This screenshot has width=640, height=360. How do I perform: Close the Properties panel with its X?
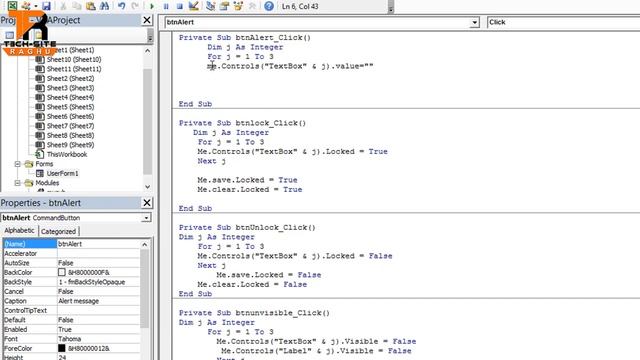coord(147,203)
